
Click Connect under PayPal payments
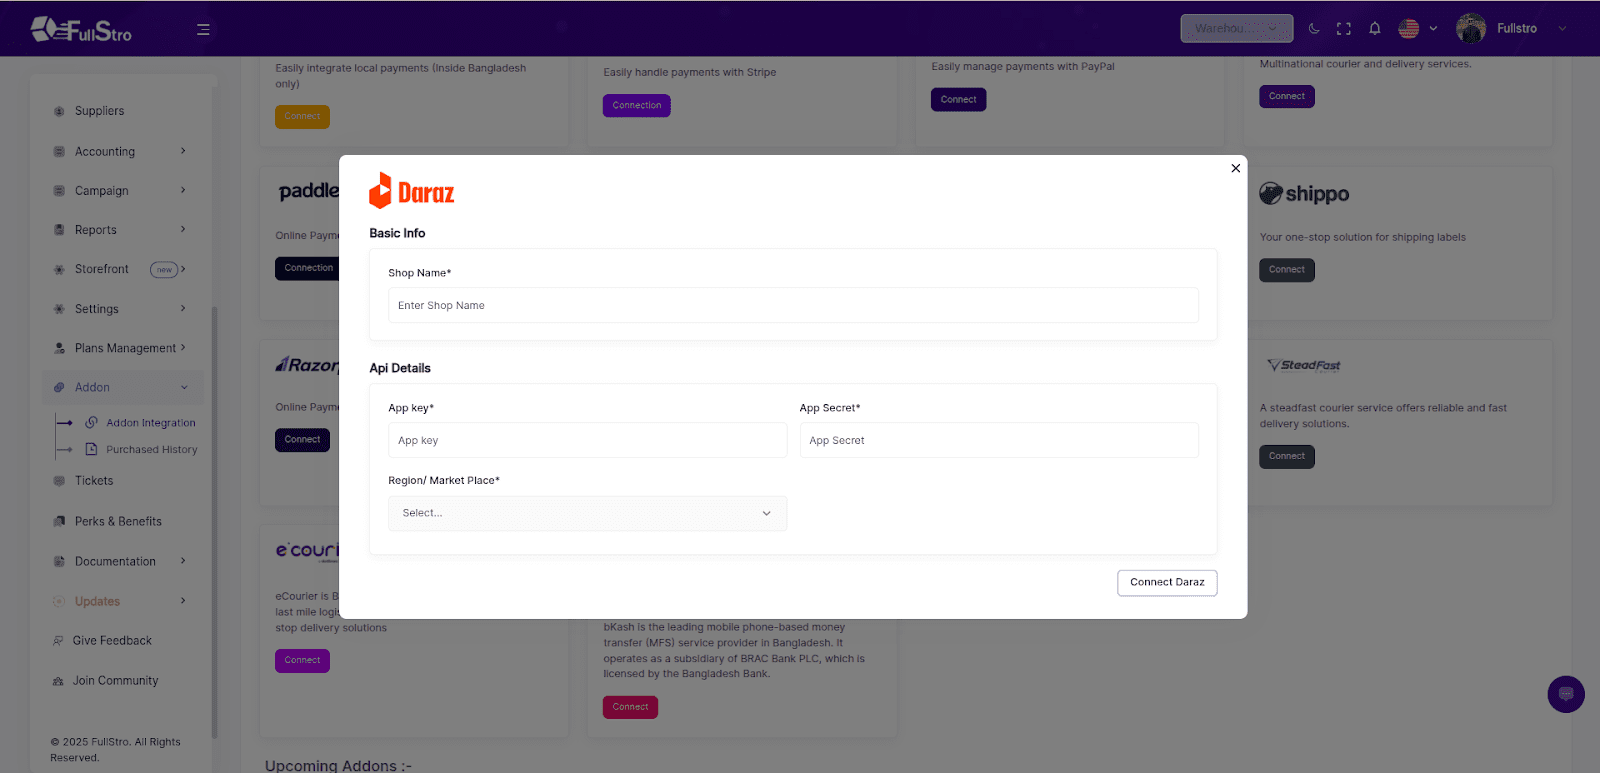[x=958, y=99]
